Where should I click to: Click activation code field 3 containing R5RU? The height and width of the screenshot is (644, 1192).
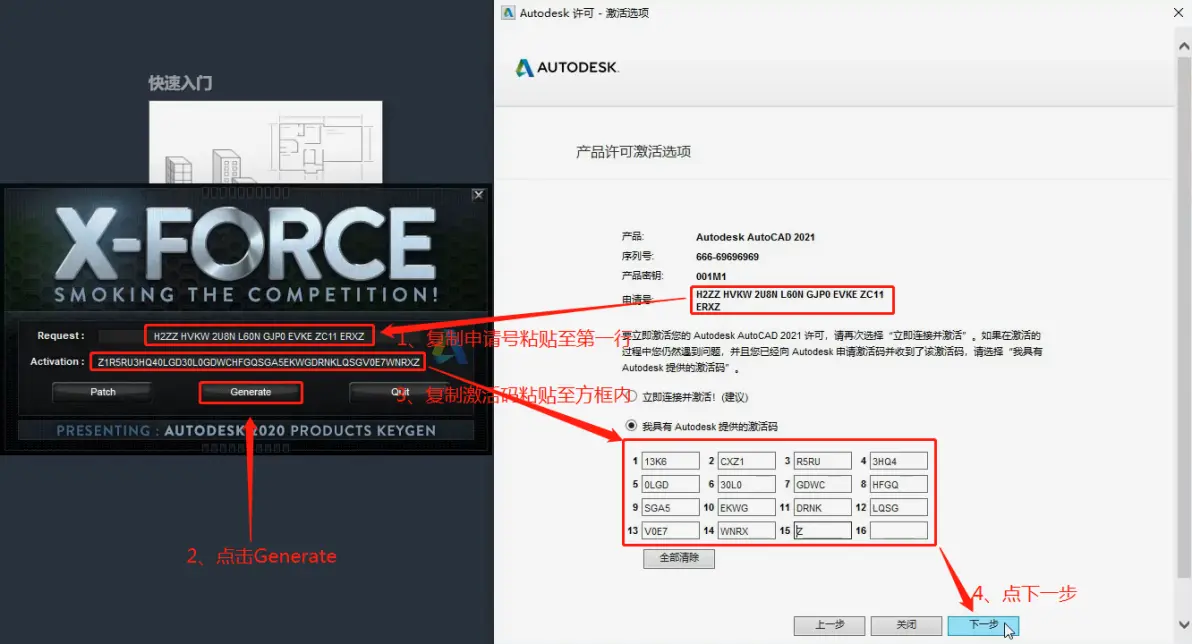823,462
